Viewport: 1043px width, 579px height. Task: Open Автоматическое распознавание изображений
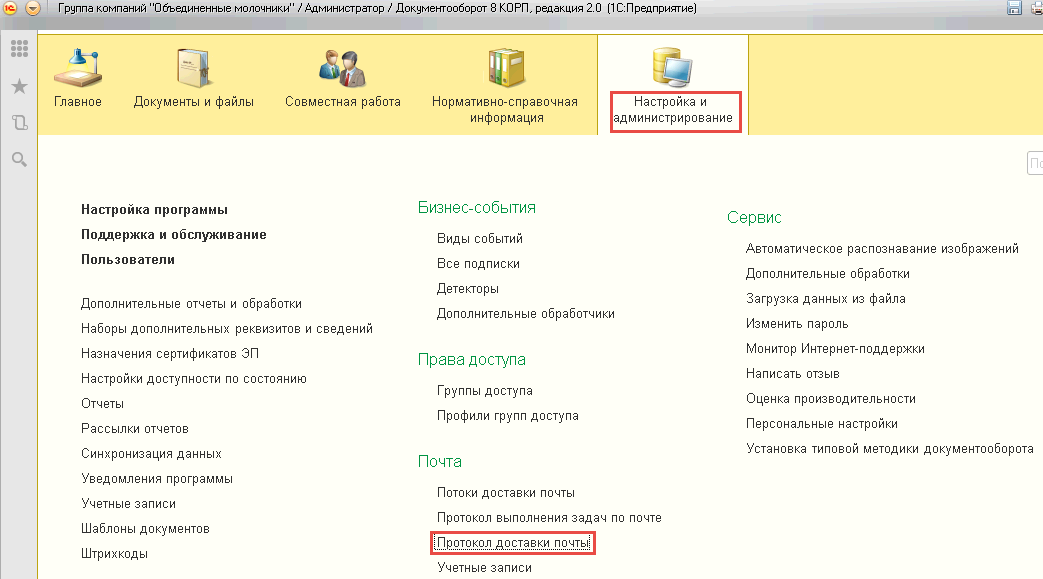[x=882, y=249]
